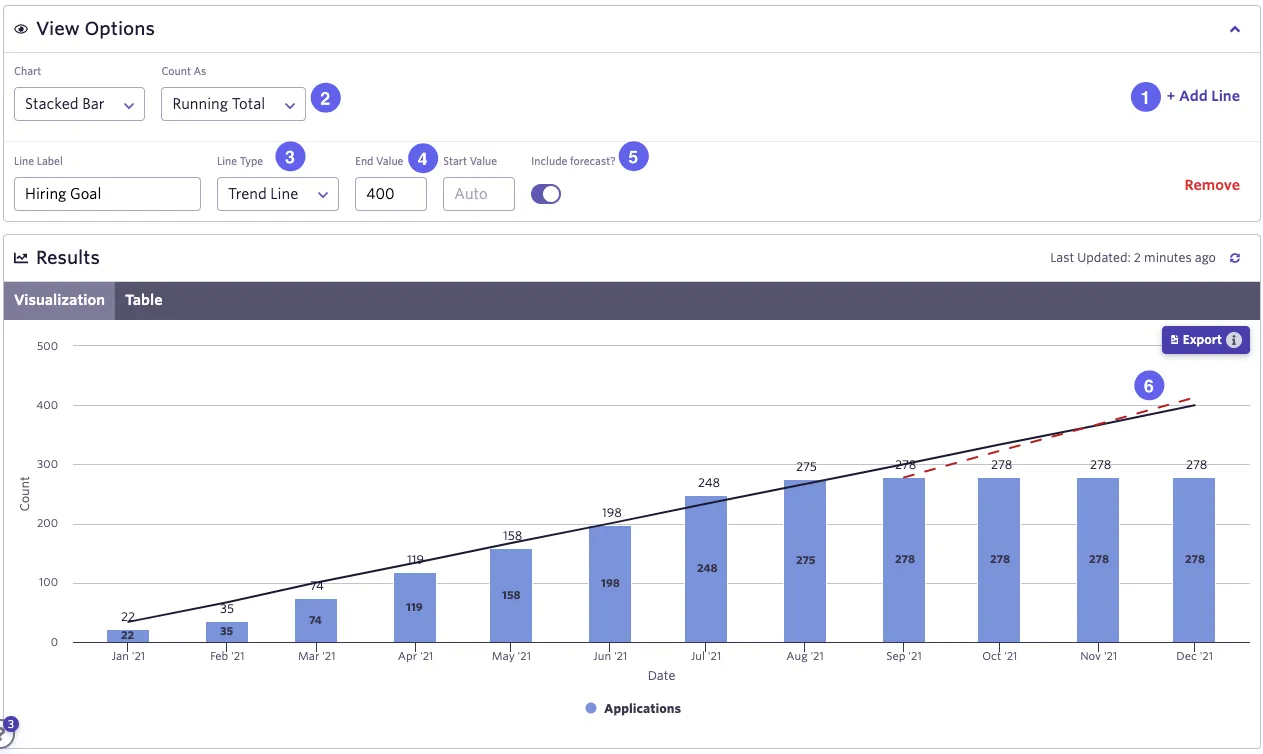Open the Count As Running Total dropdown
The height and width of the screenshot is (754, 1263).
click(233, 104)
